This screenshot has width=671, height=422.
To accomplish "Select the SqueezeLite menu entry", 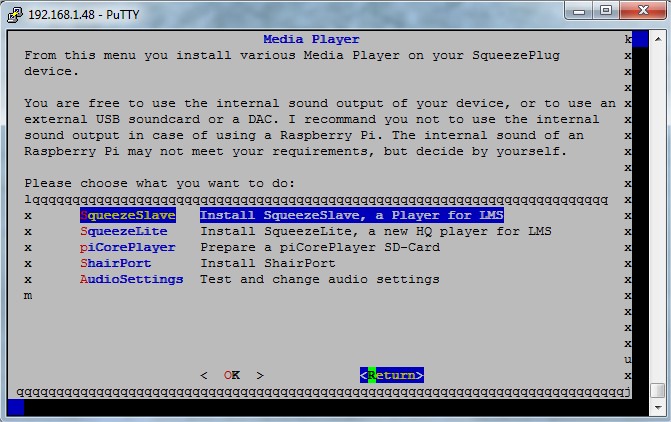I will pyautogui.click(x=124, y=232).
